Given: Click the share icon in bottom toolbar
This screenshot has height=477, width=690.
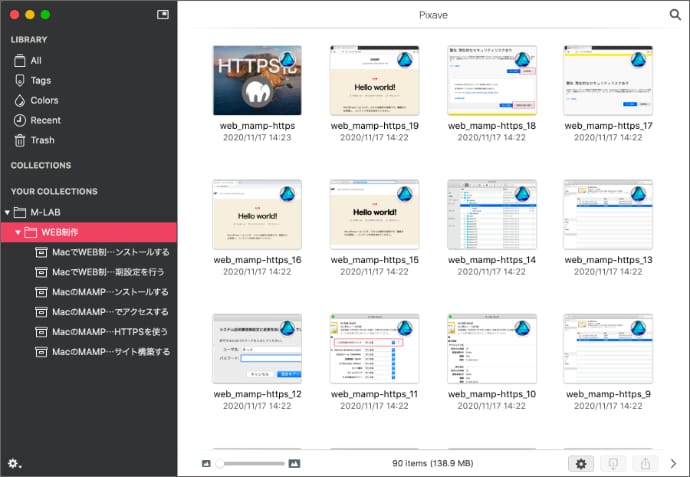Looking at the screenshot, I should [x=646, y=463].
